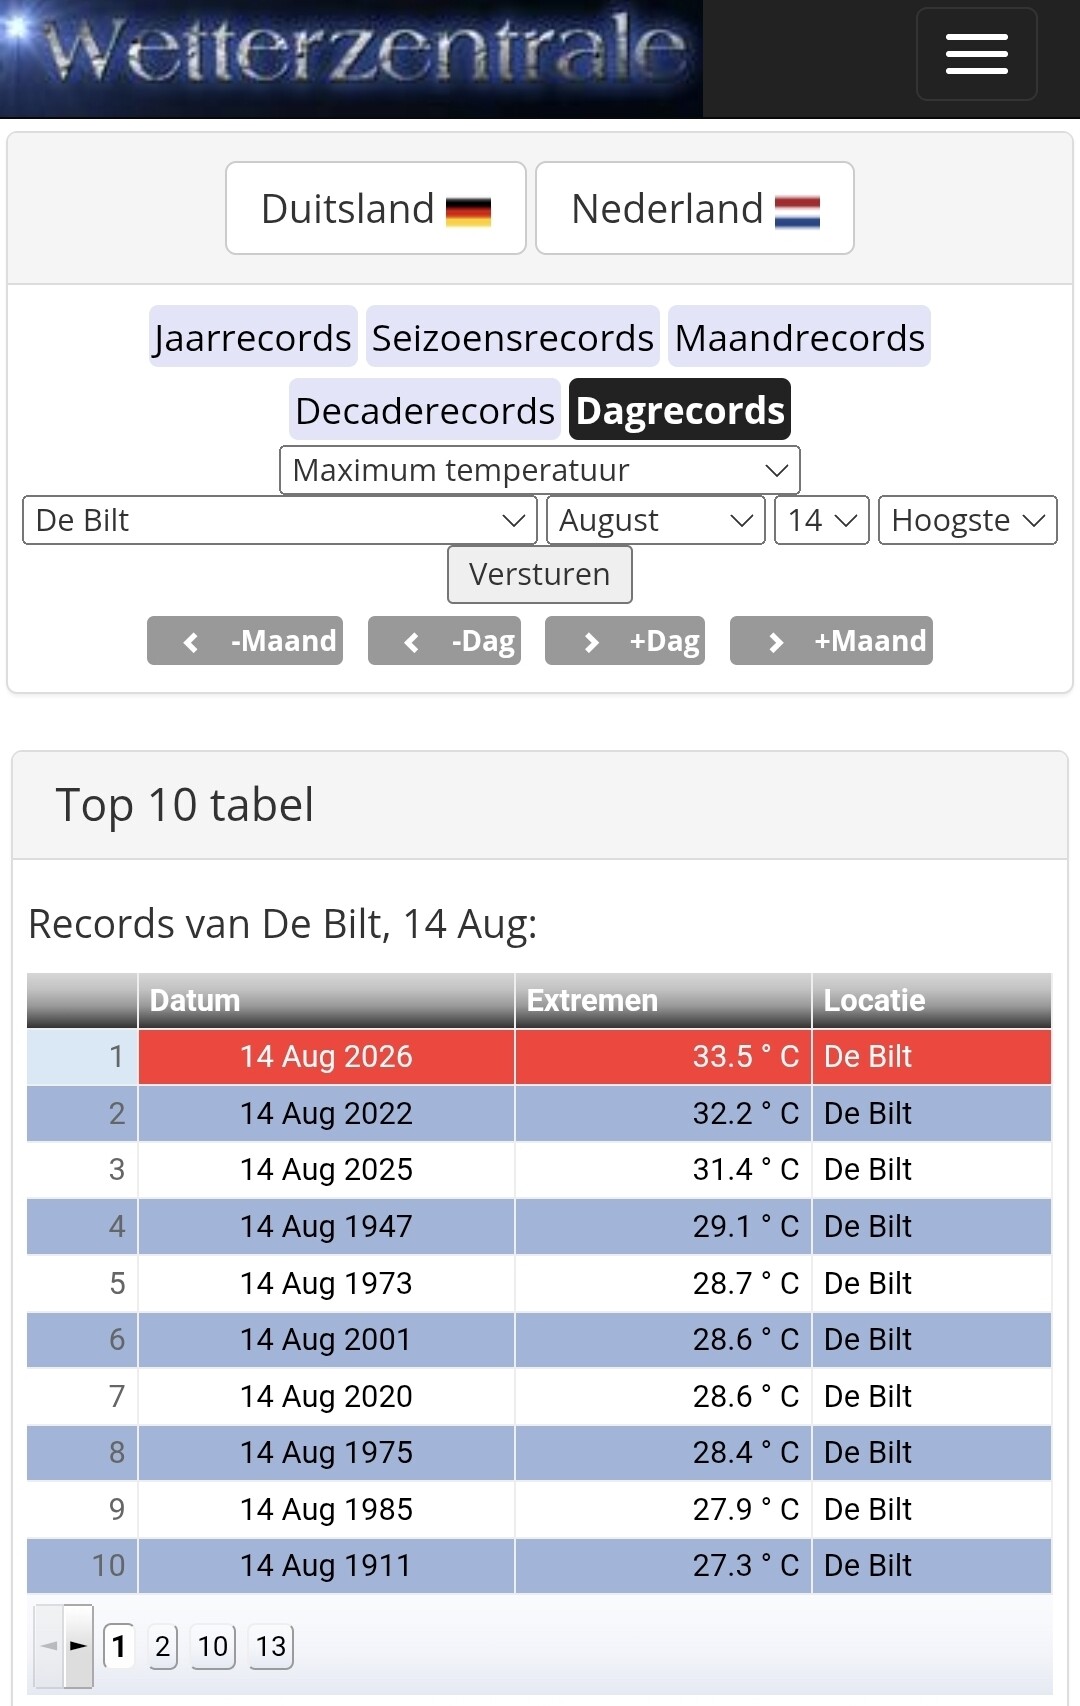Advance one month with +Maand
1080x1706 pixels.
pyautogui.click(x=831, y=640)
